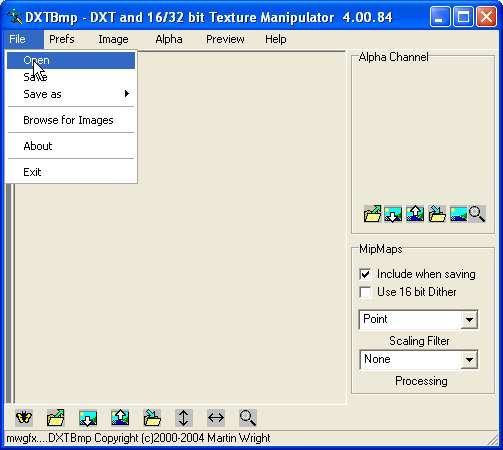
Task: Open the Preview menu
Action: (225, 39)
